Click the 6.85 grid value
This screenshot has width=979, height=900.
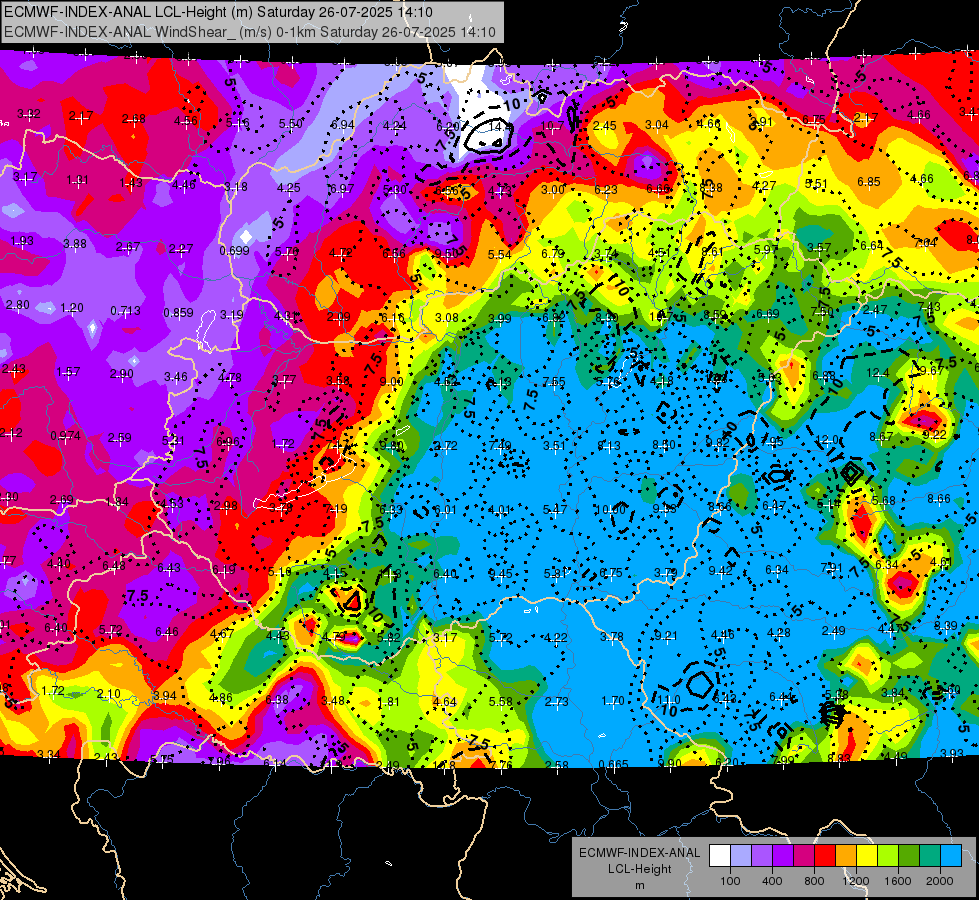[868, 182]
